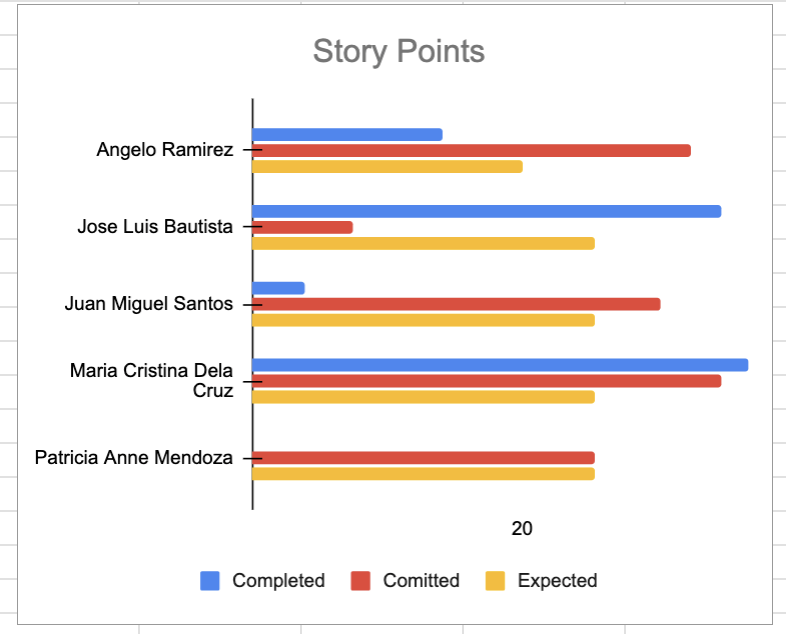Screen dimensions: 786x634
Task: Click the axis tick value 20
Action: 522,529
